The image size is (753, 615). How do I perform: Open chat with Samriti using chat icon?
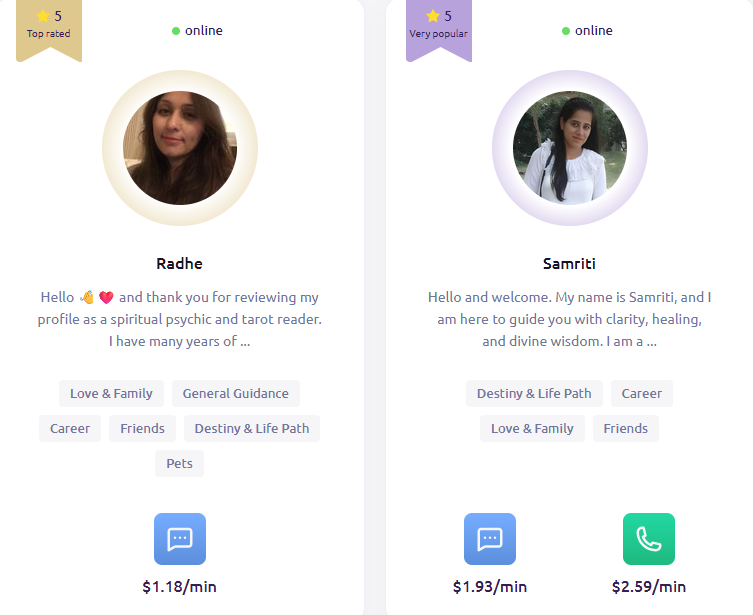point(490,539)
